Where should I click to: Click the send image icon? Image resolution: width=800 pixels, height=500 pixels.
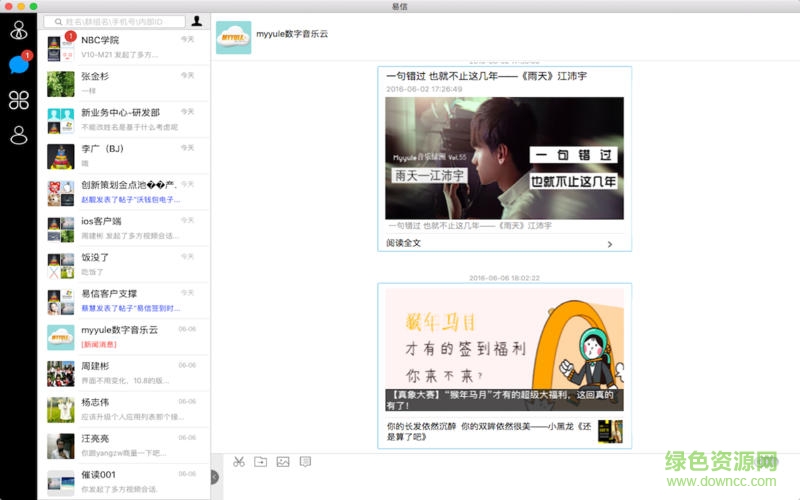click(x=283, y=461)
